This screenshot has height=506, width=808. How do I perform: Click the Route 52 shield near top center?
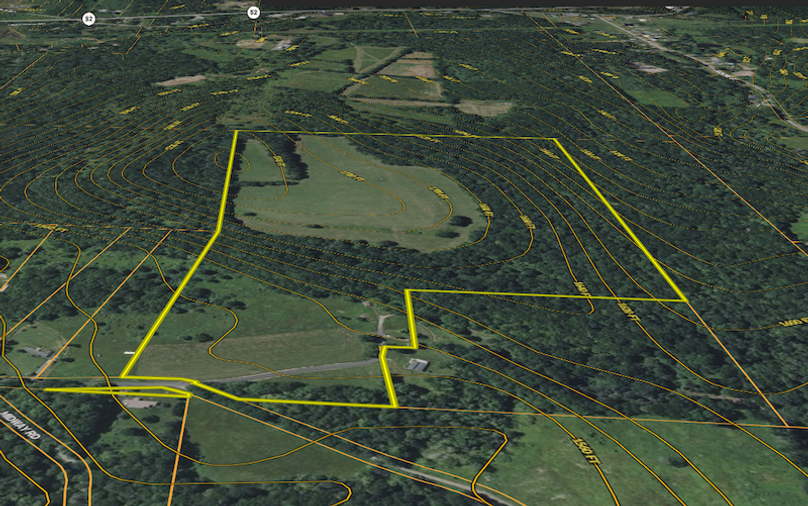coord(253,12)
